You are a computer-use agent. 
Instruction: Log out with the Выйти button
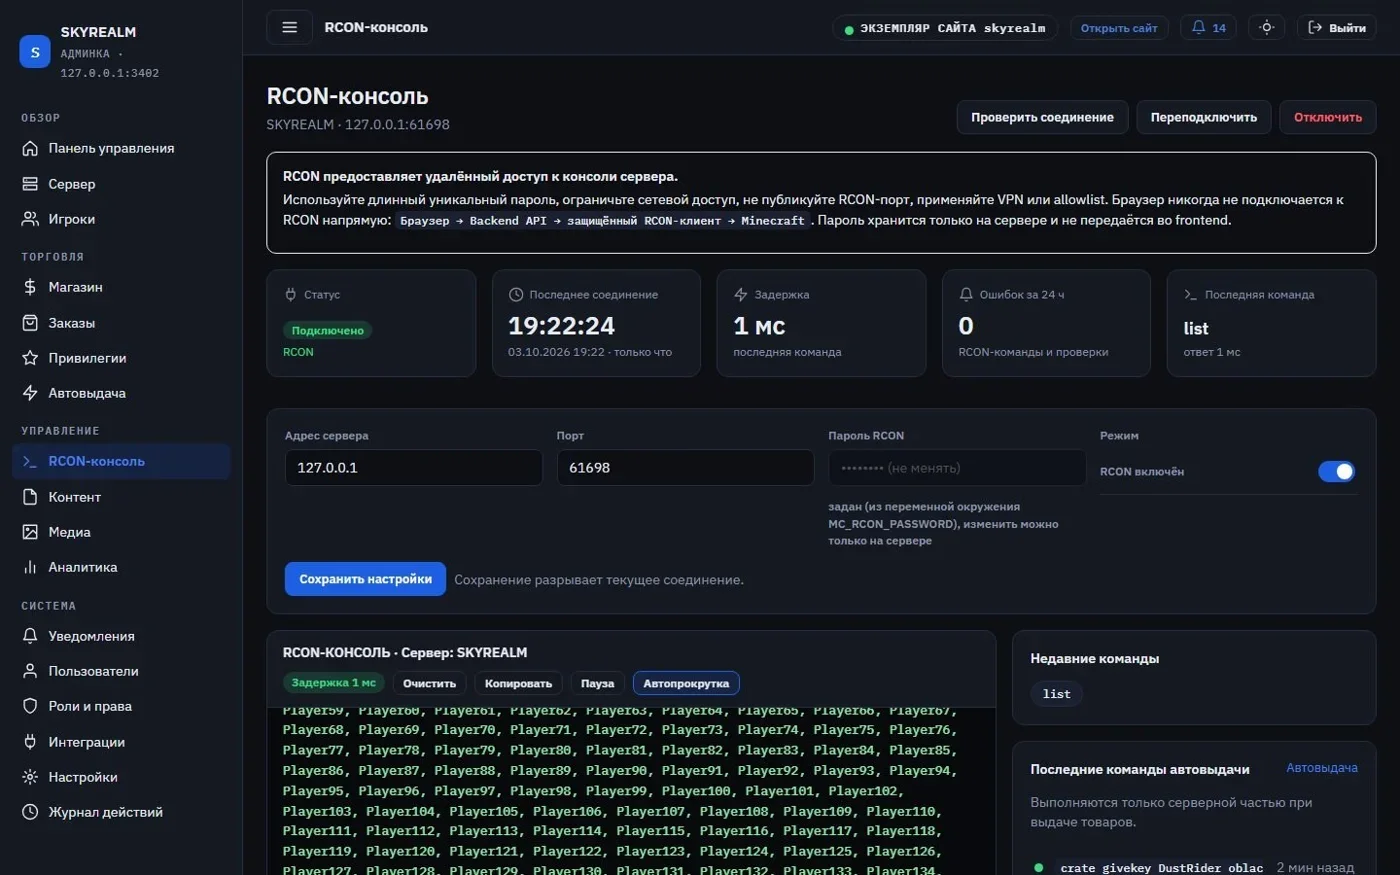click(x=1337, y=28)
